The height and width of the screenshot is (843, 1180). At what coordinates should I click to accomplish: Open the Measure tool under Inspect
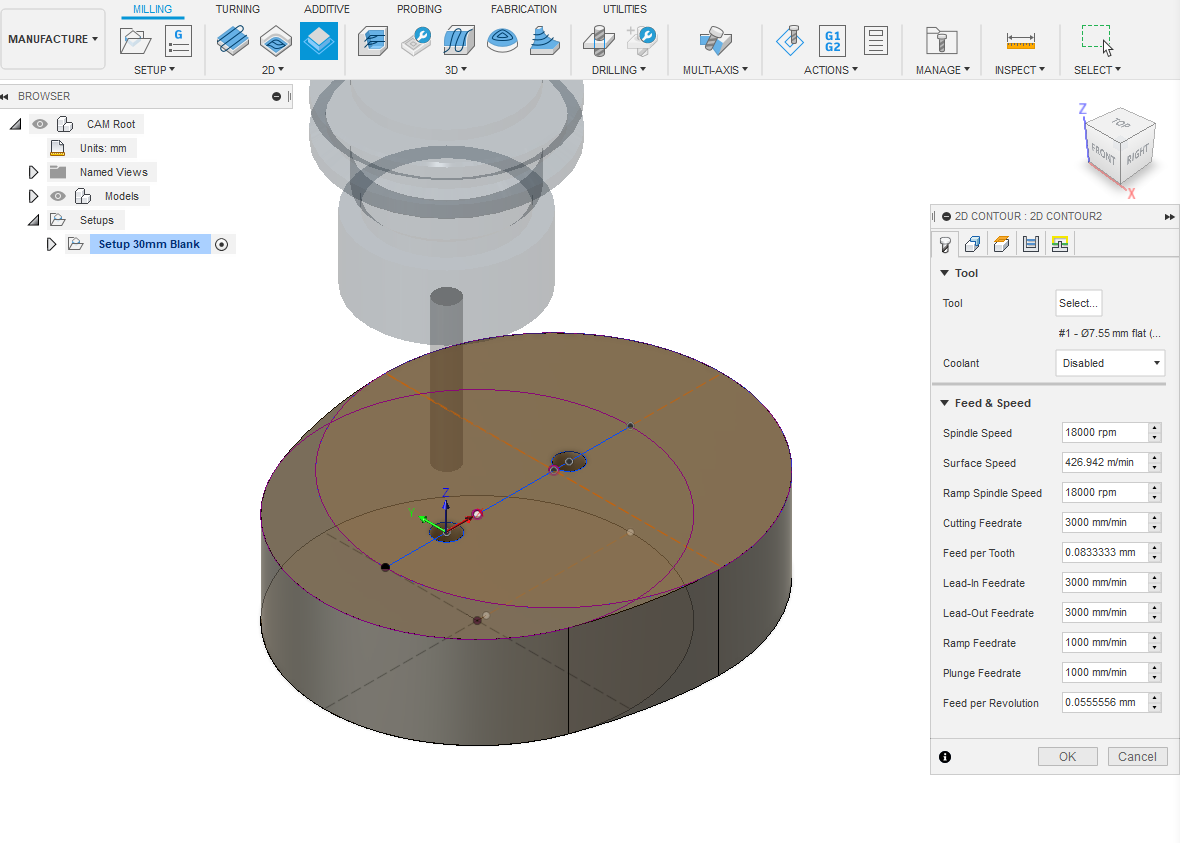tap(1020, 41)
